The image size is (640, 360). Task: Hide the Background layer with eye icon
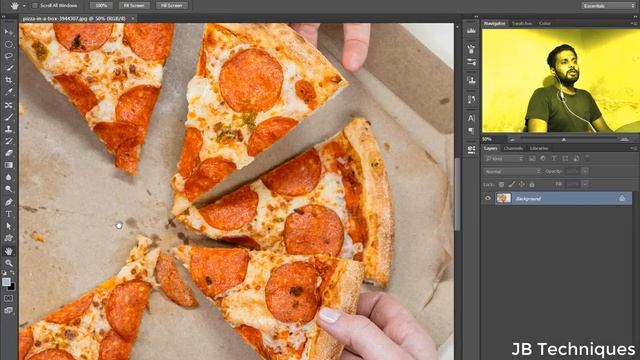[488, 198]
